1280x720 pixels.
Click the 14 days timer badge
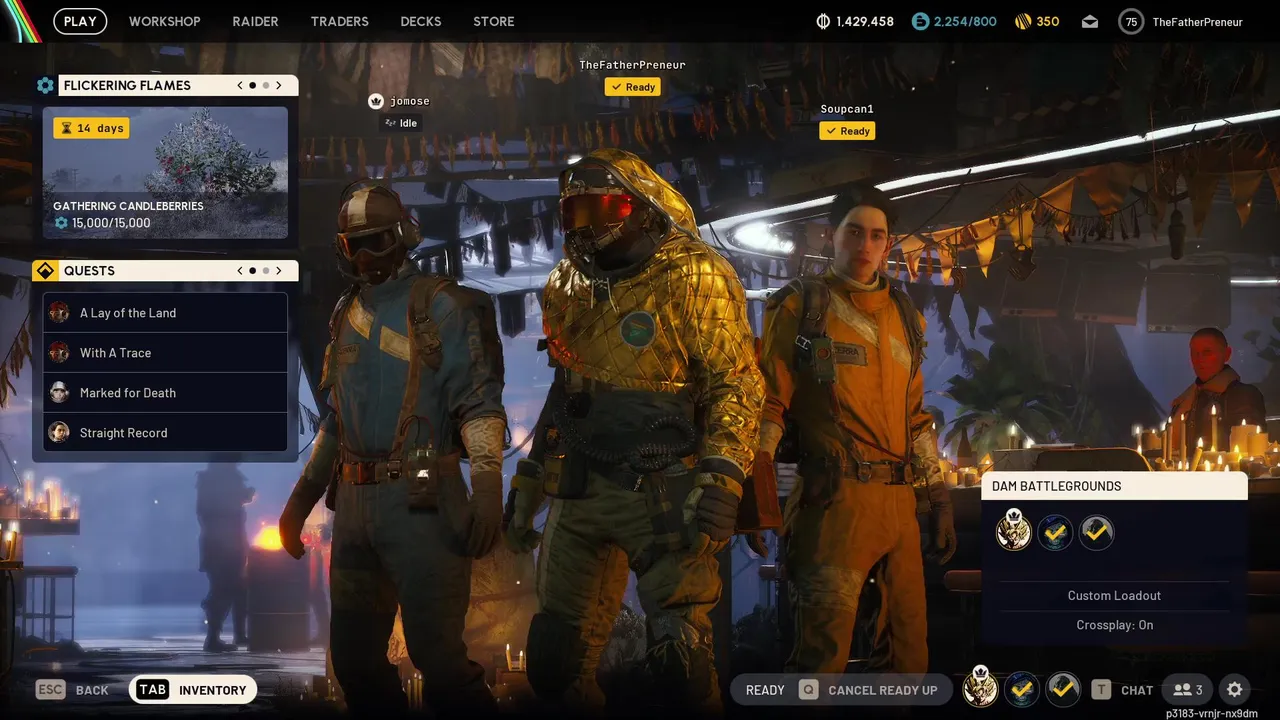(x=91, y=128)
